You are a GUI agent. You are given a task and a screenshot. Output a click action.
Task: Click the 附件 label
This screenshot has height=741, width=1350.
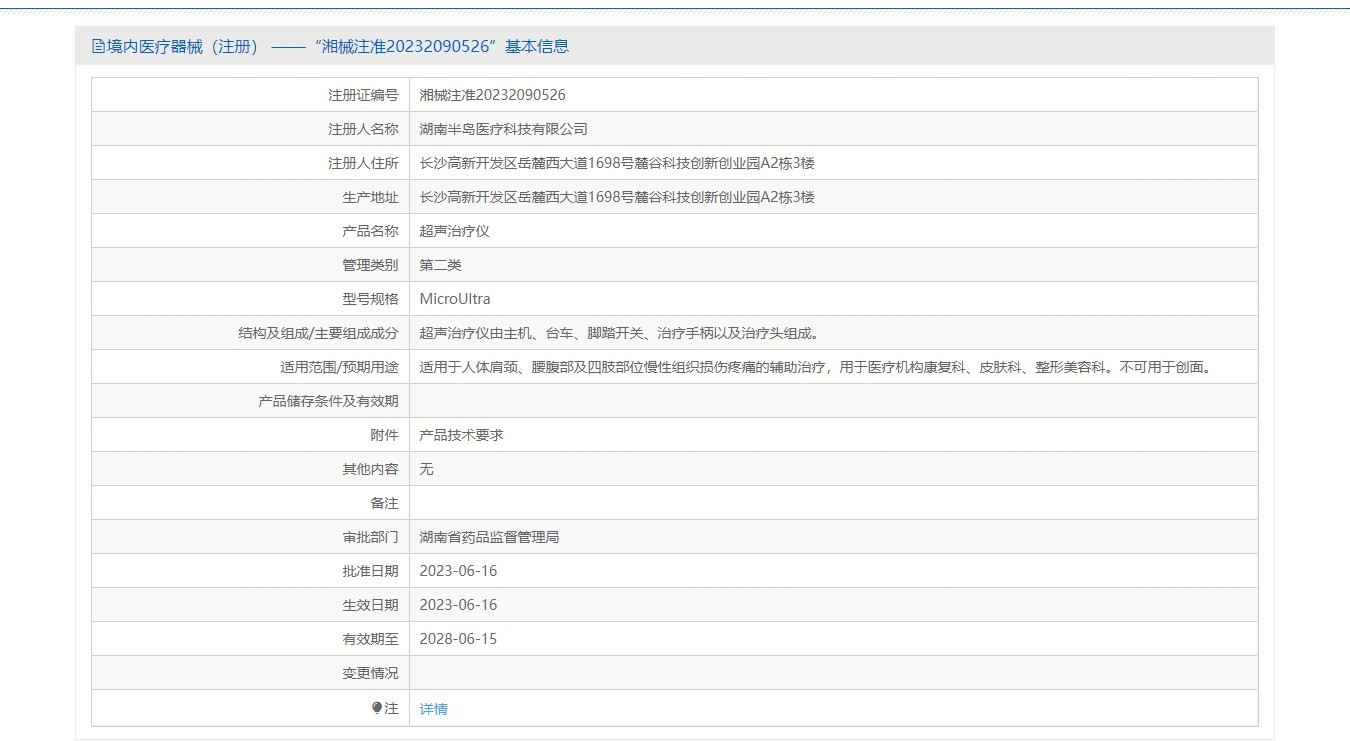pyautogui.click(x=384, y=435)
